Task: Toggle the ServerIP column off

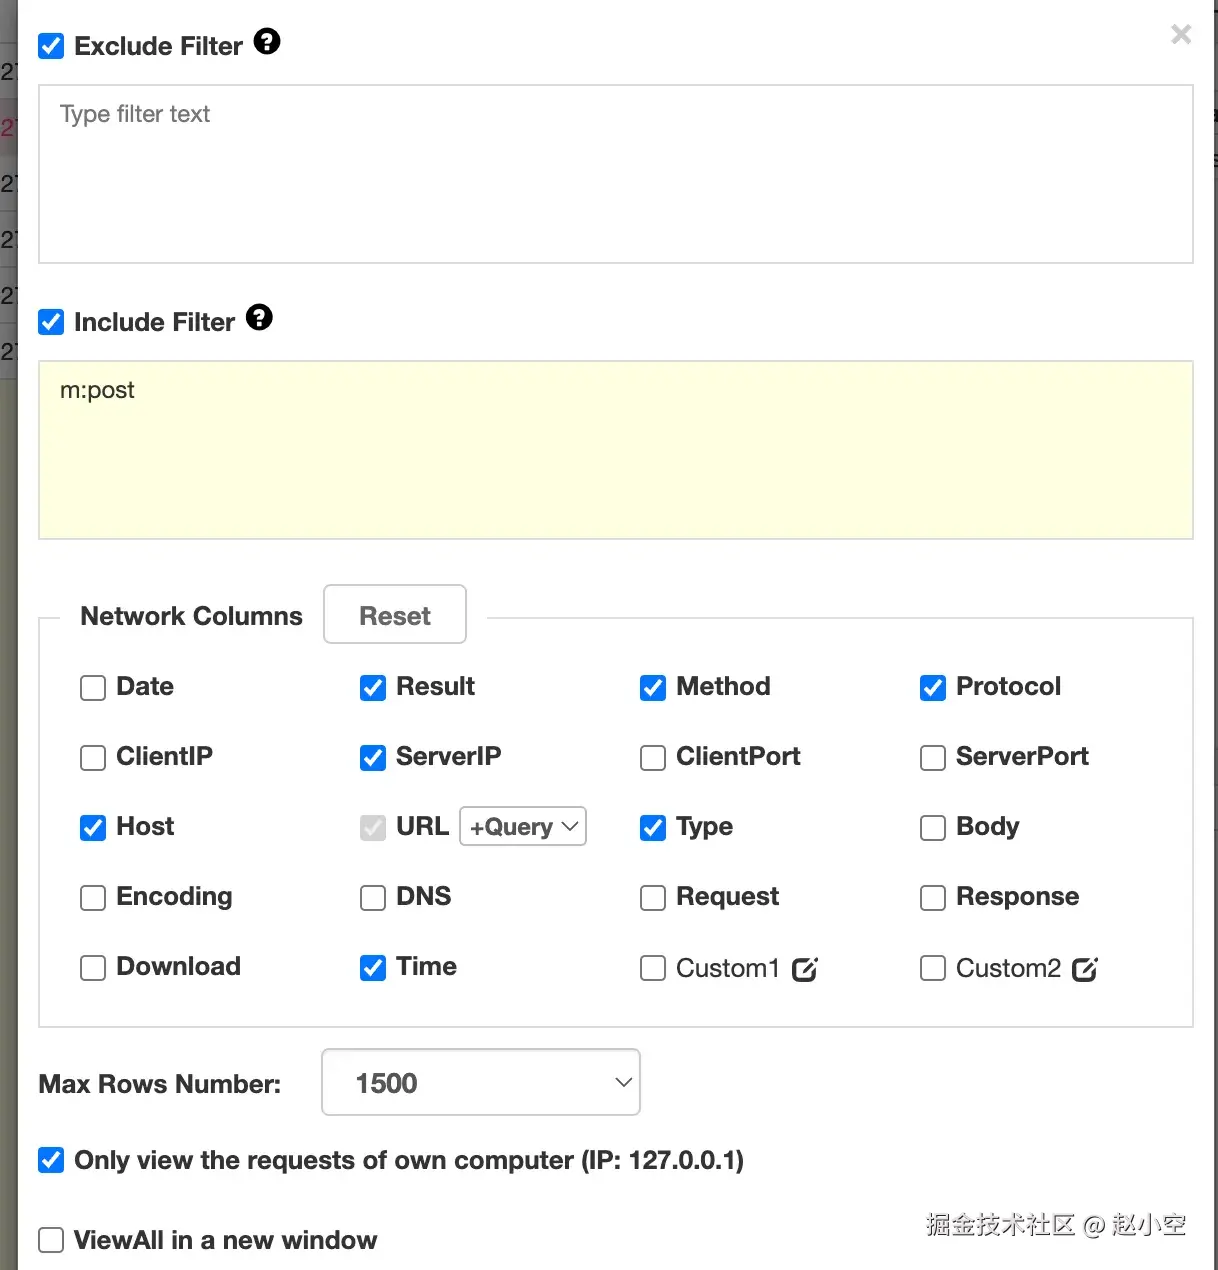Action: 373,758
